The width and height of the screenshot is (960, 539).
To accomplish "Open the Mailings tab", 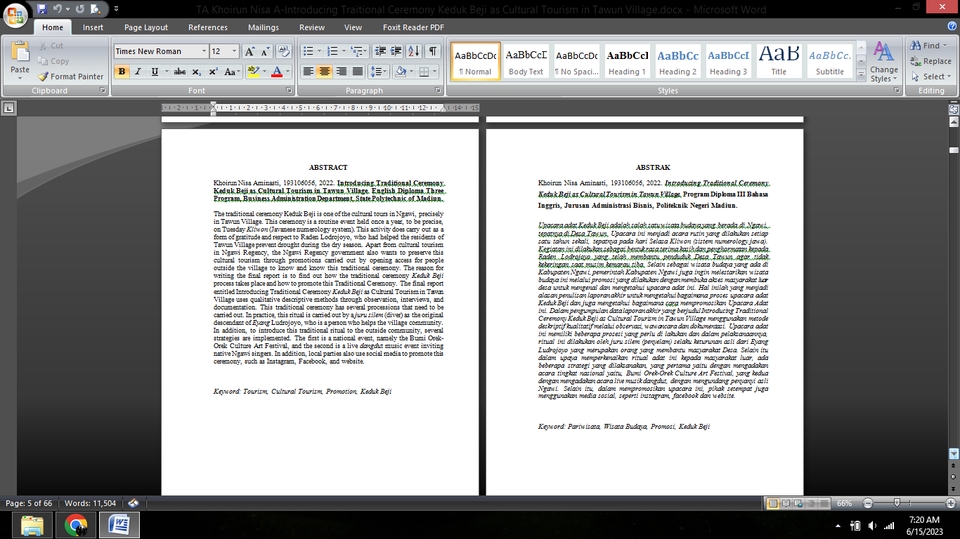I will [263, 28].
